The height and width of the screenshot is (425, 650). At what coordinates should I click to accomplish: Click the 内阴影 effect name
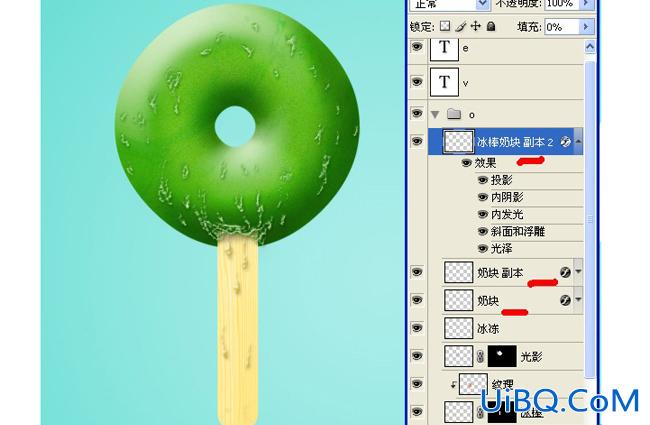coord(507,197)
